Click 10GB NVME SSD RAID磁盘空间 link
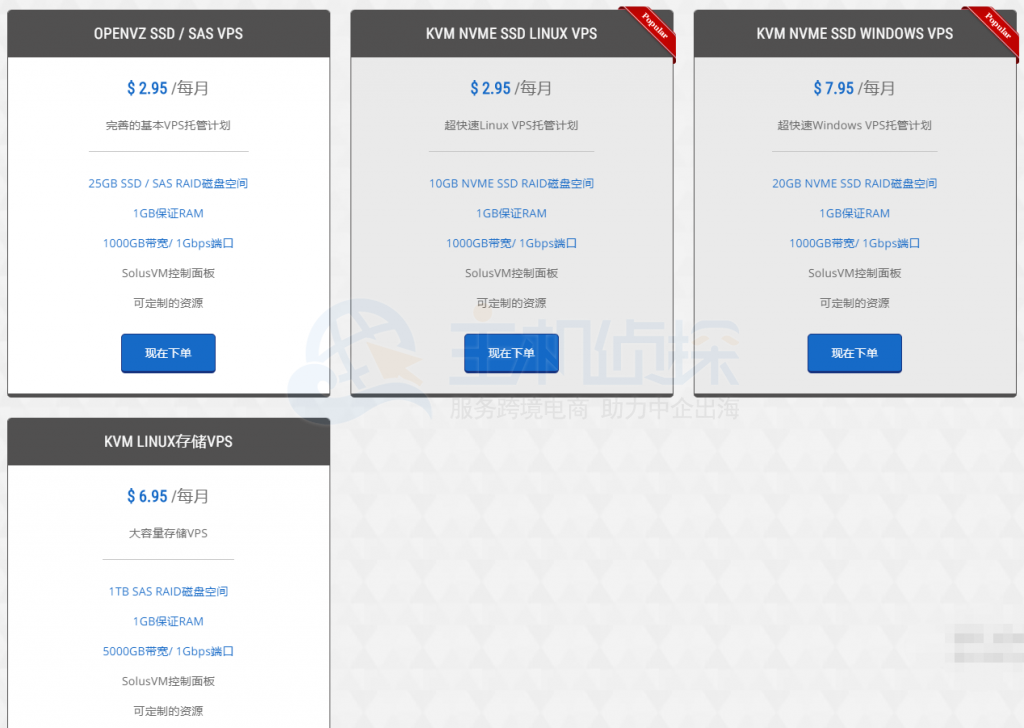This screenshot has width=1024, height=728. coord(511,183)
